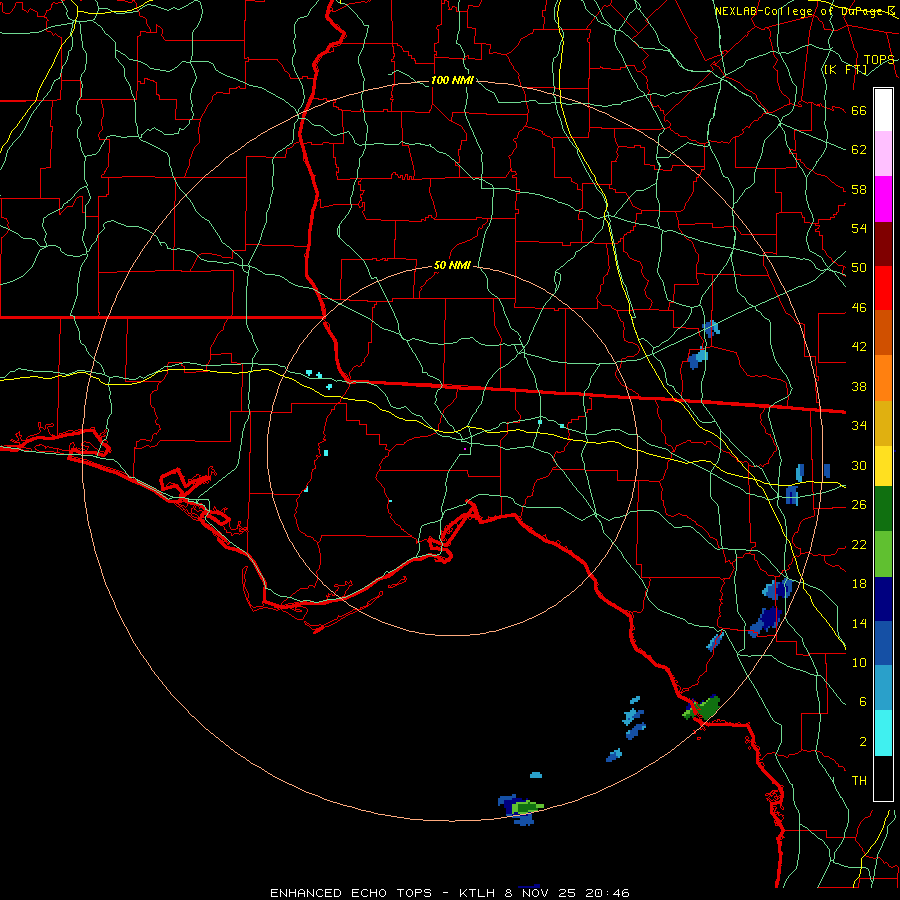The image size is (900, 900).
Task: Click the "6" legend value
Action: tap(863, 702)
